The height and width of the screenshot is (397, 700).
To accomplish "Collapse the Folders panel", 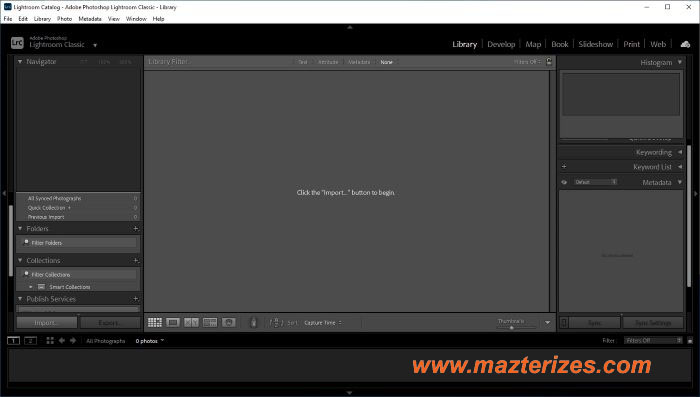I will point(20,228).
